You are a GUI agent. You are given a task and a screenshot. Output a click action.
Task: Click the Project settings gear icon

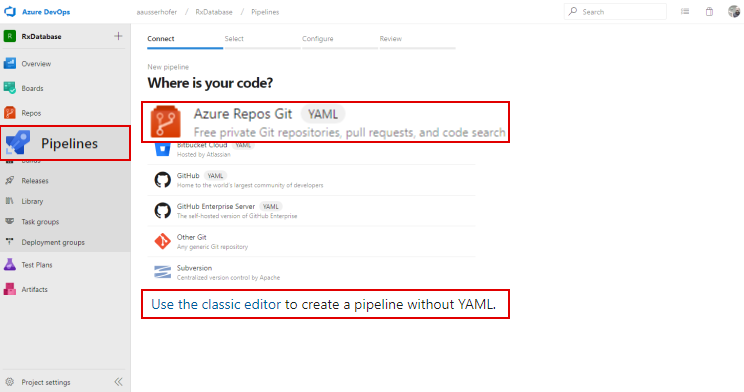10,382
